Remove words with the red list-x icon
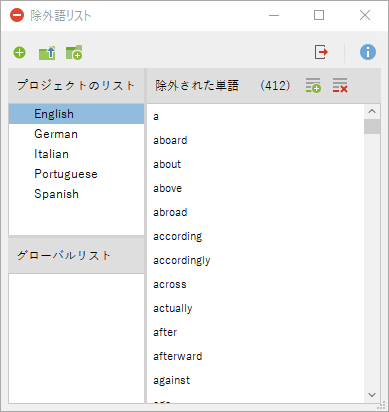Image resolution: width=389 pixels, height=412 pixels. point(340,85)
